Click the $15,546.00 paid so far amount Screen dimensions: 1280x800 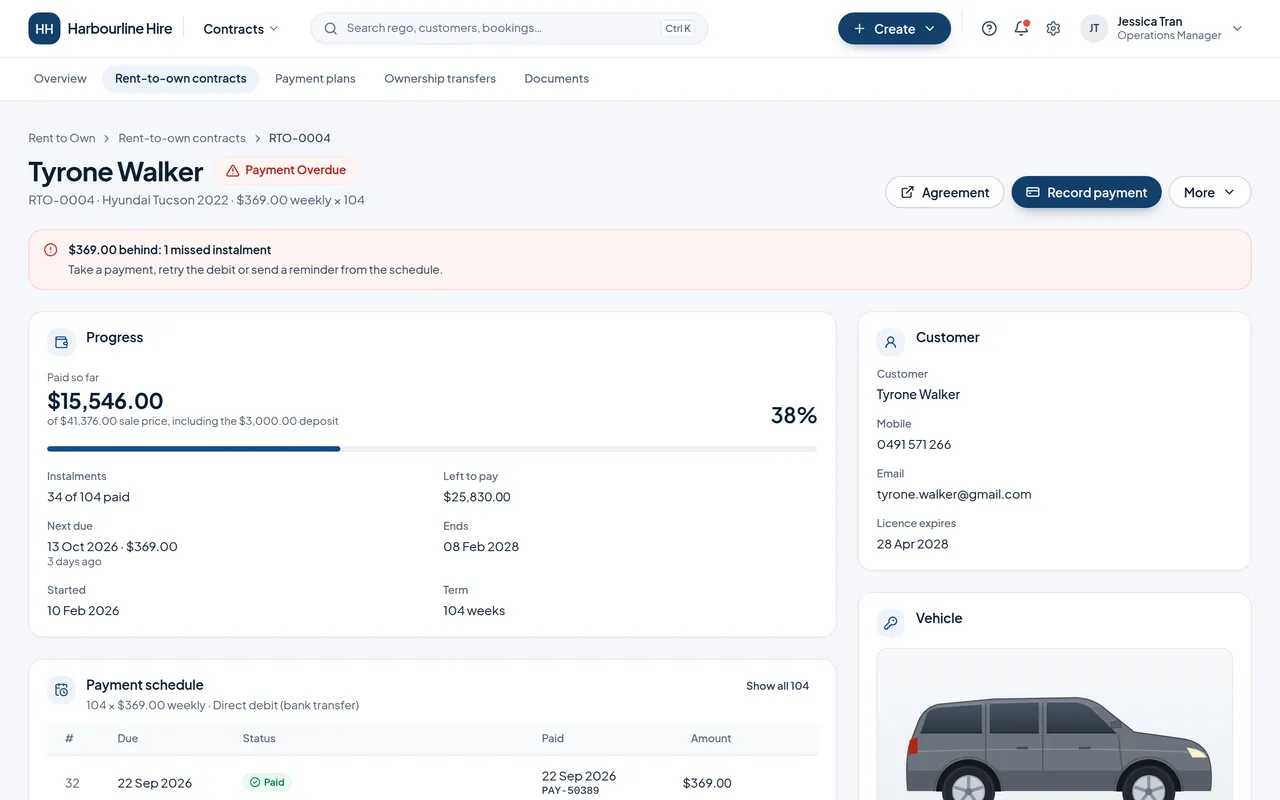point(105,401)
